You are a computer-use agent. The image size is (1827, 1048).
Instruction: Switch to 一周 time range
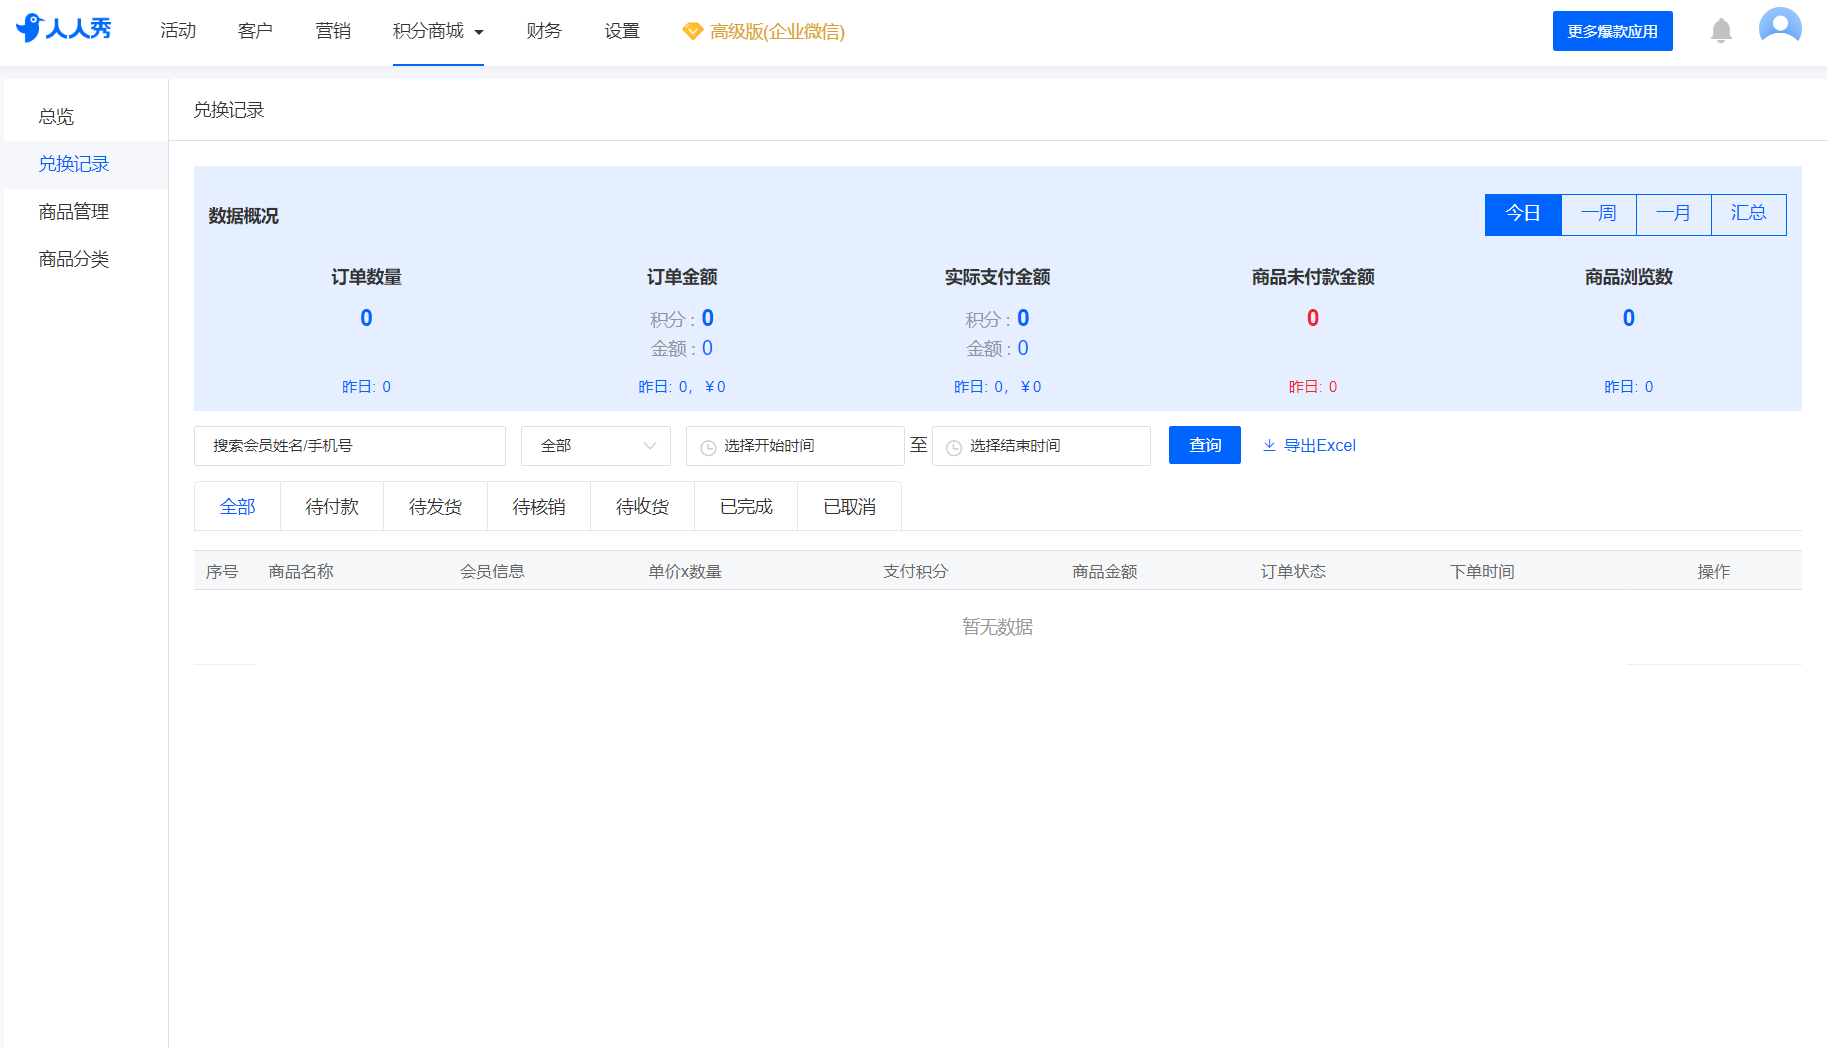click(x=1599, y=214)
